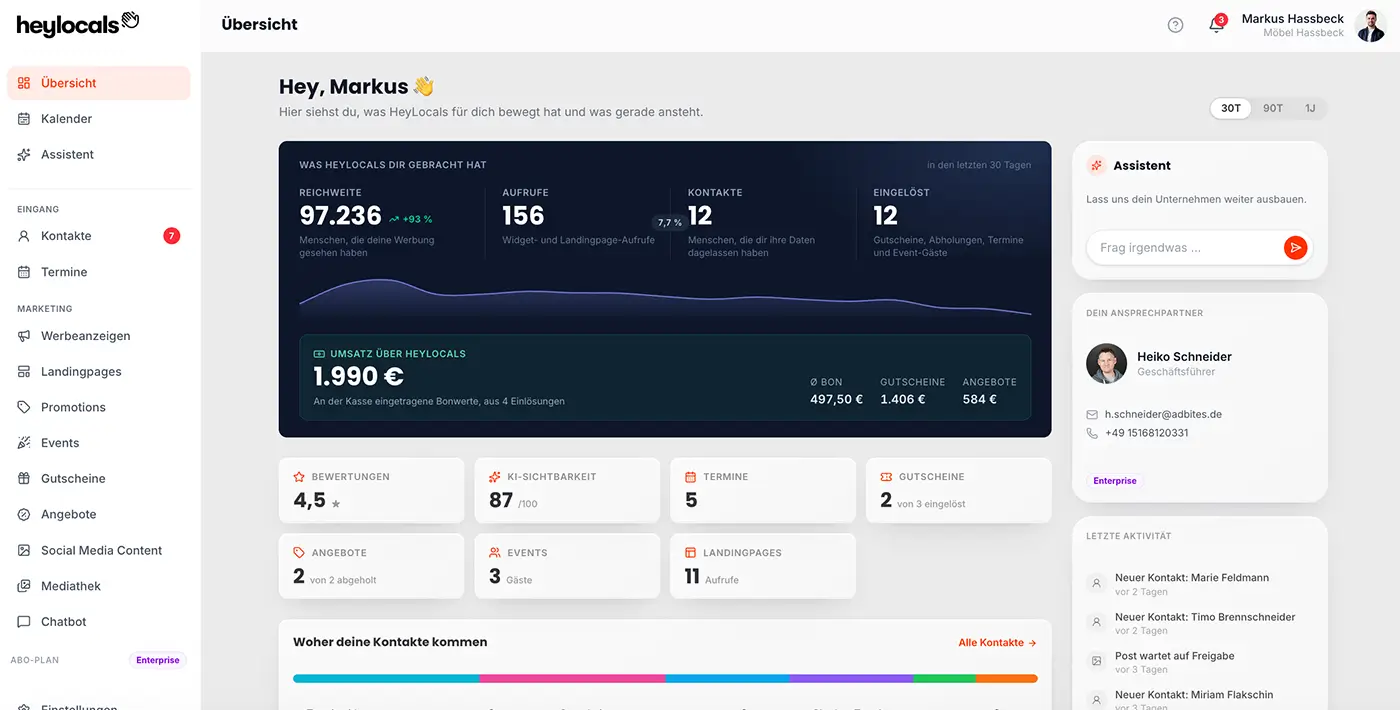Click the Gutscheine gift icon in sidebar
The width and height of the screenshot is (1400, 710).
(24, 479)
